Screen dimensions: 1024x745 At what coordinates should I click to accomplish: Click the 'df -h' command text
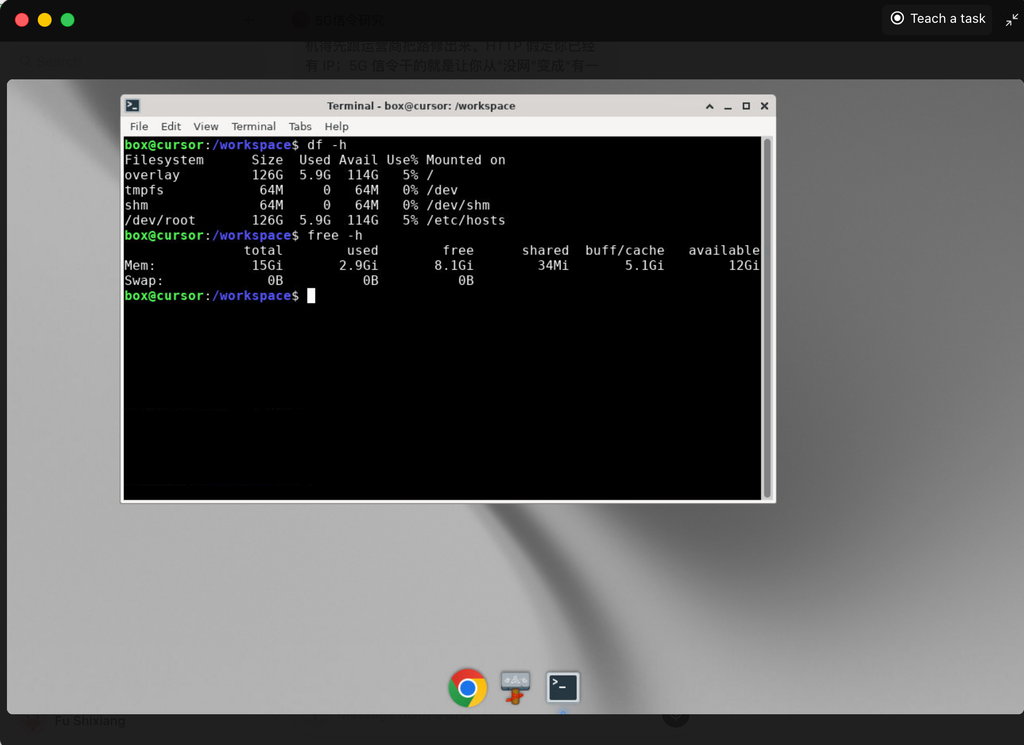click(327, 145)
